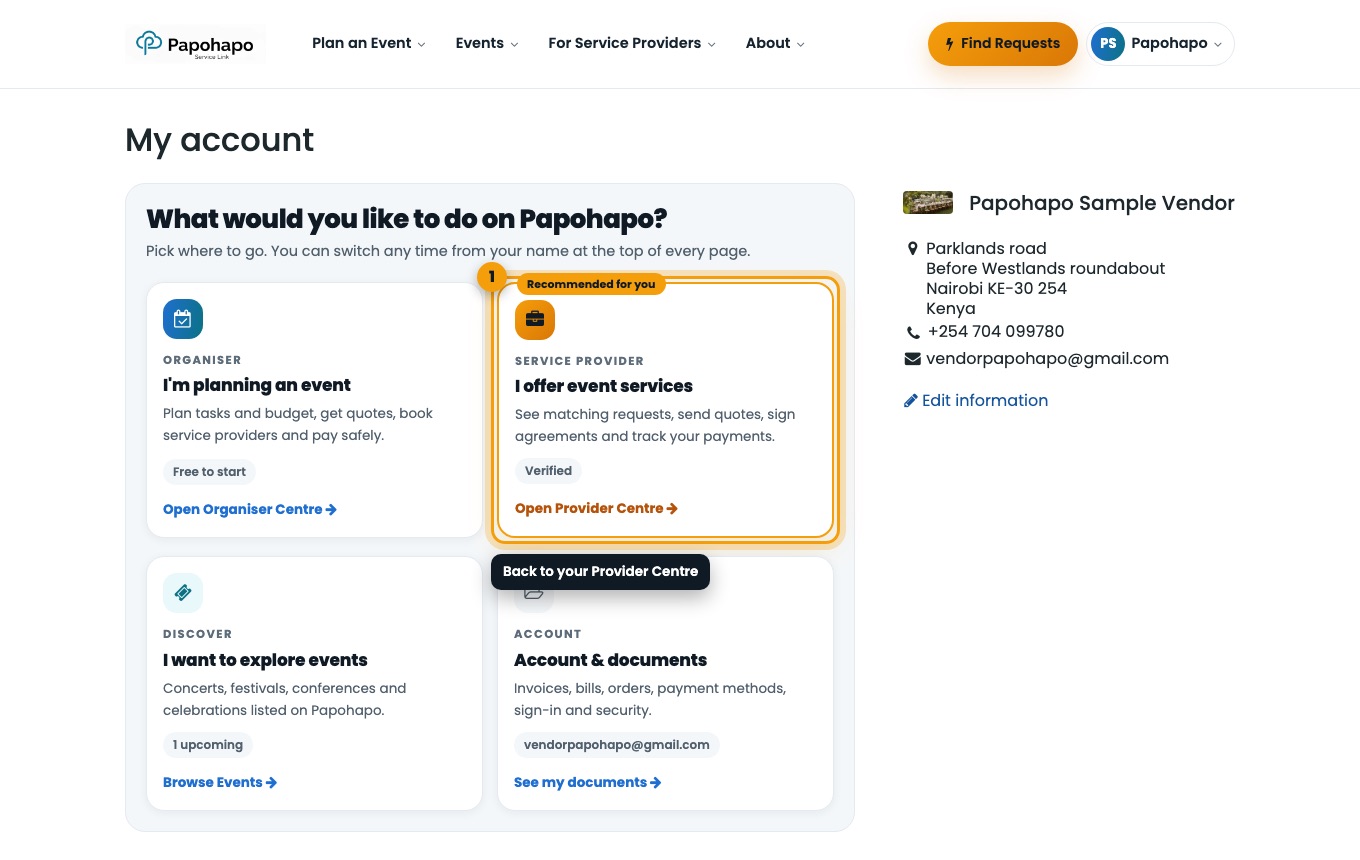Click the Papohapo logo in the header
Image resolution: width=1360 pixels, height=860 pixels.
(x=195, y=44)
